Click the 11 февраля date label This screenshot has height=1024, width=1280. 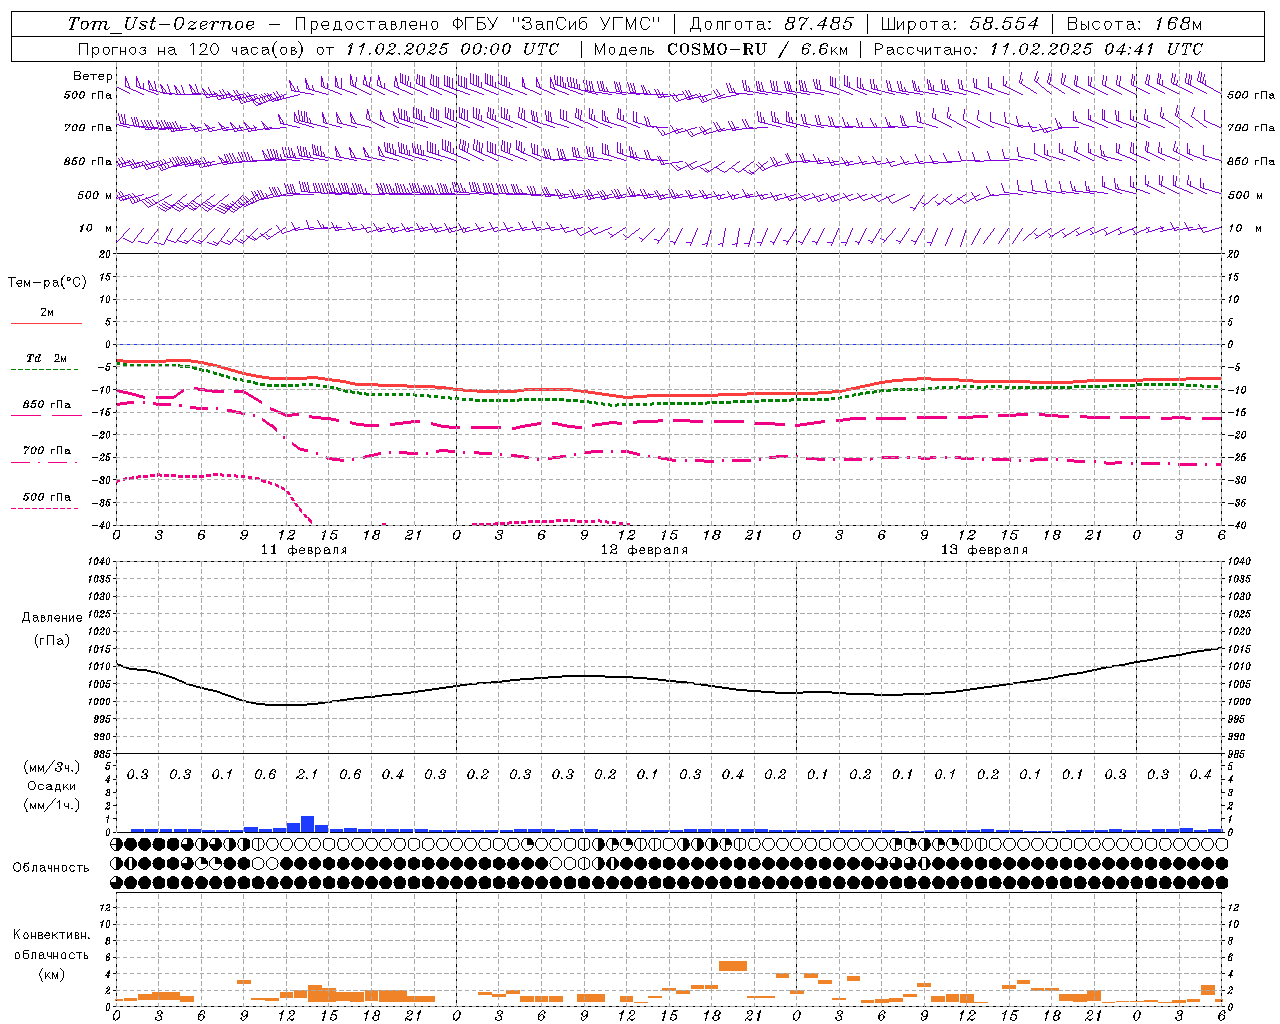coord(304,550)
